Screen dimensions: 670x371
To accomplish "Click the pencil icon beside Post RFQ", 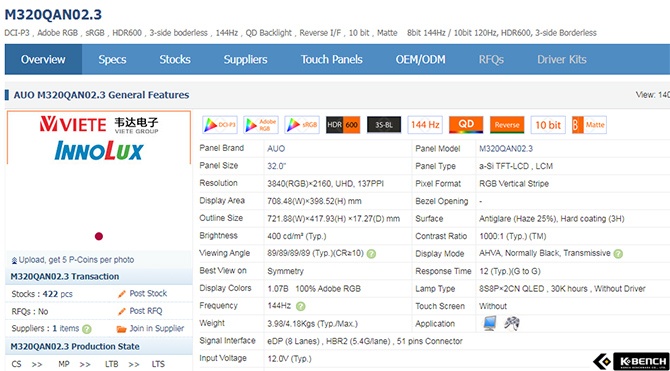I will coord(122,312).
